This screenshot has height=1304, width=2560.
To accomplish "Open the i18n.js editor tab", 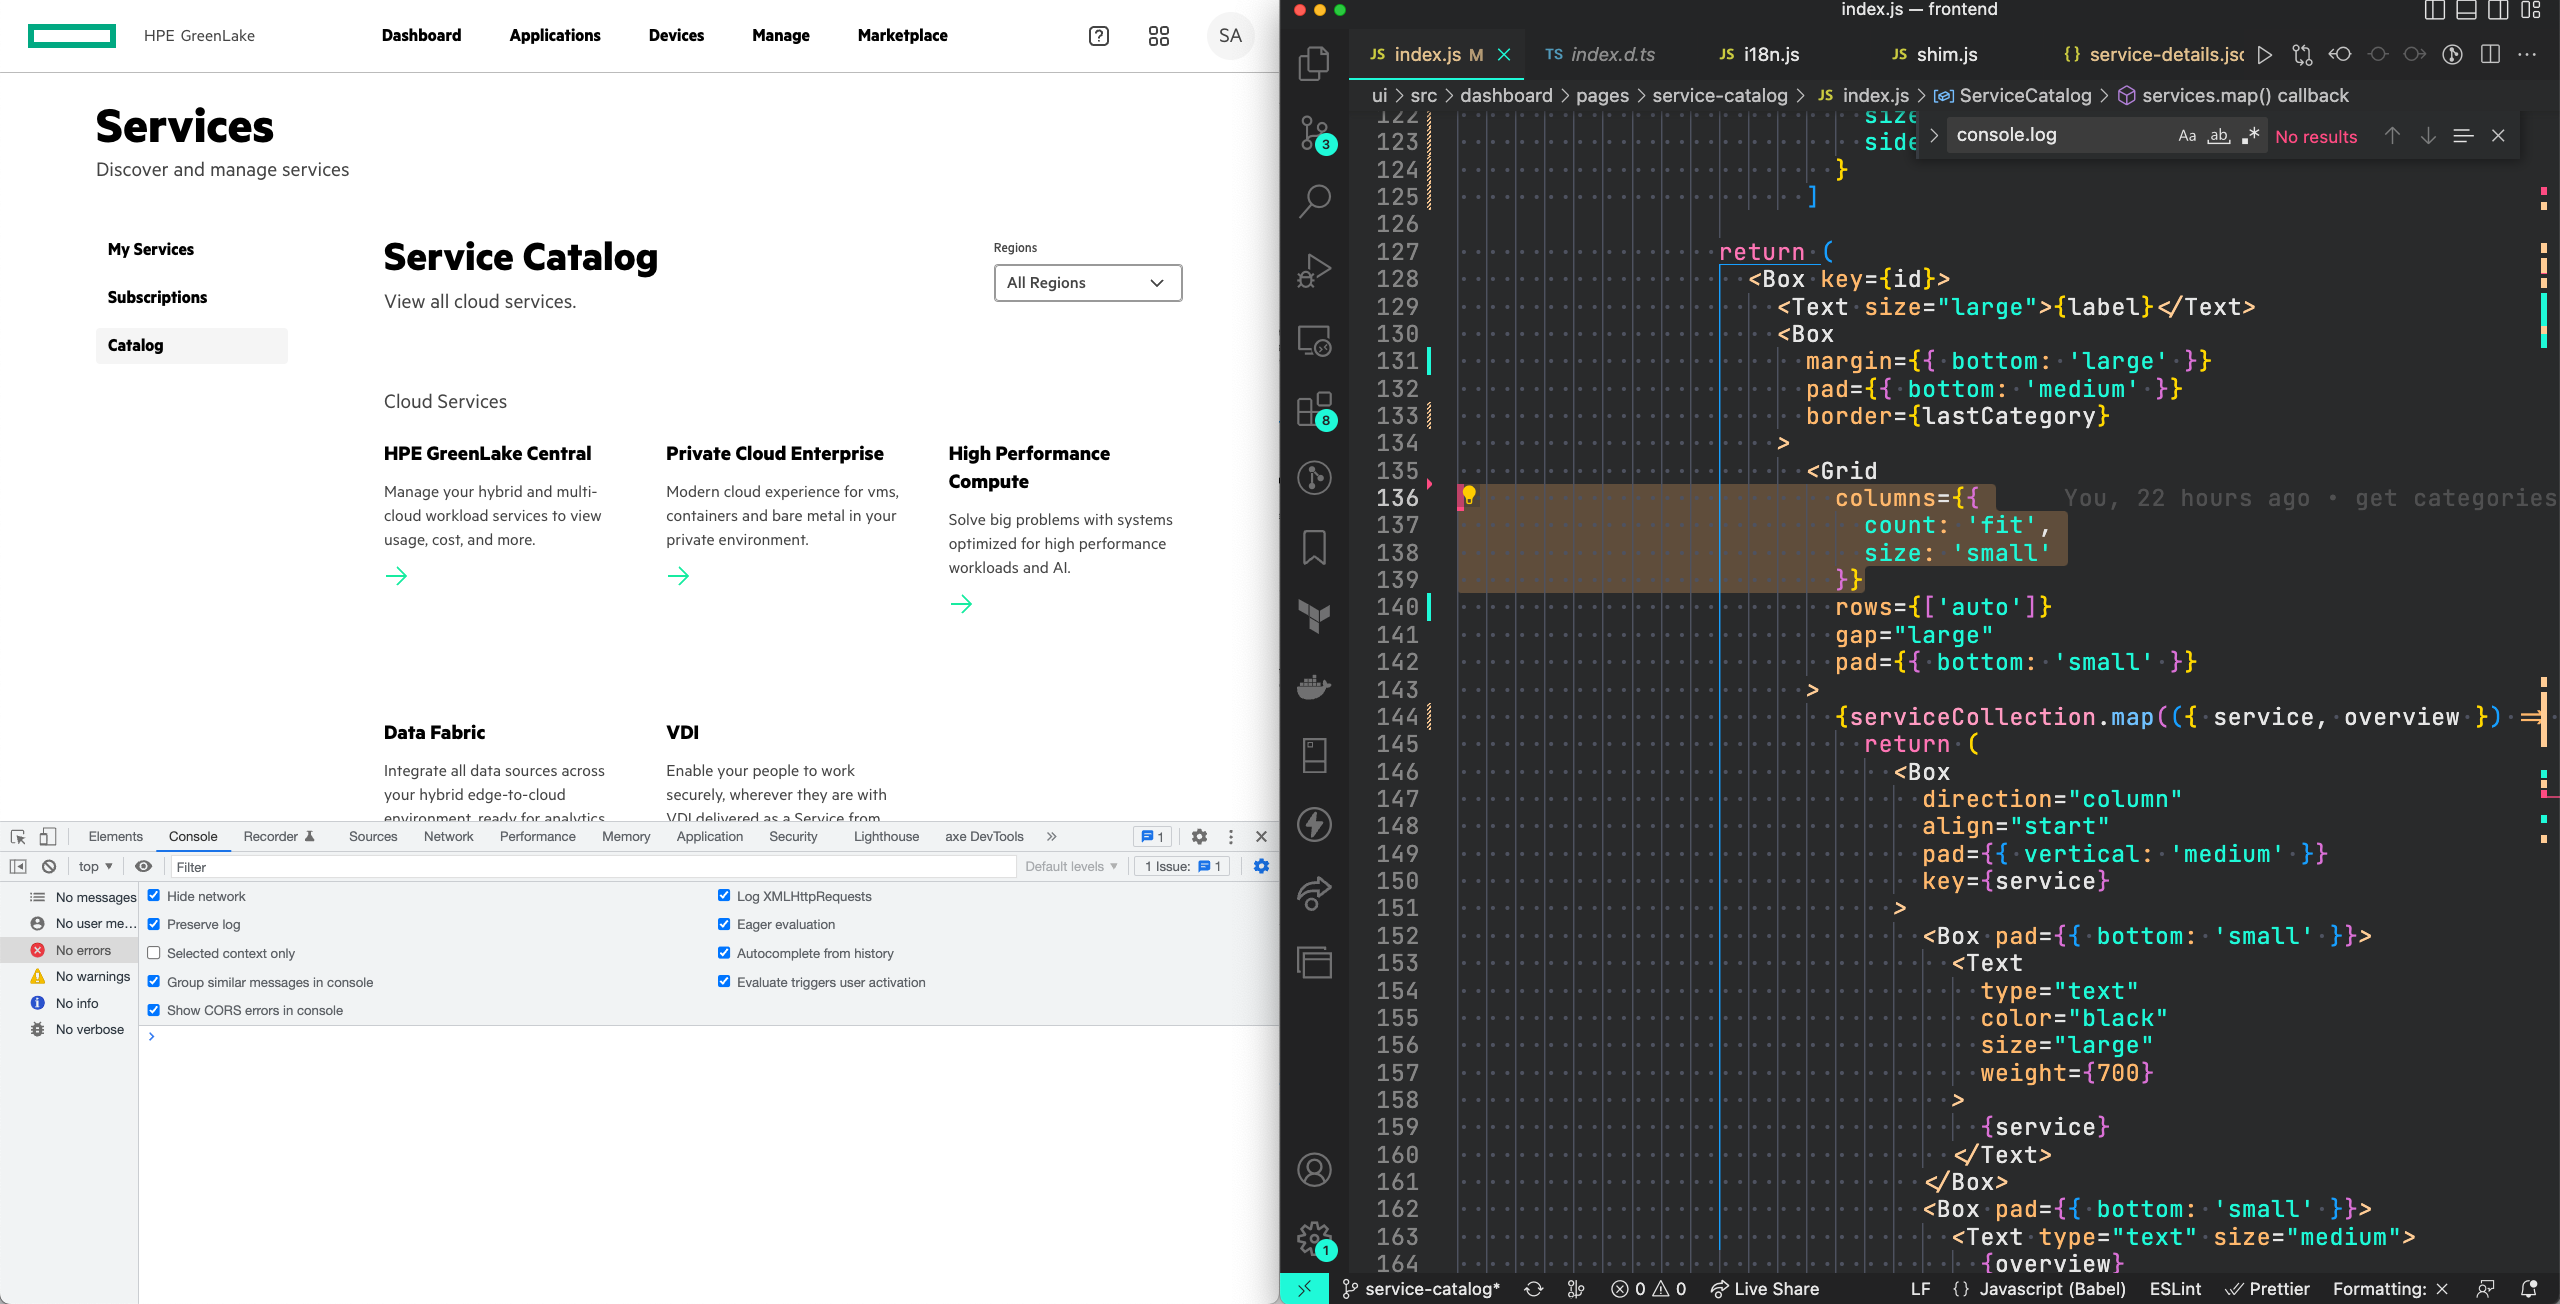I will 1770,55.
